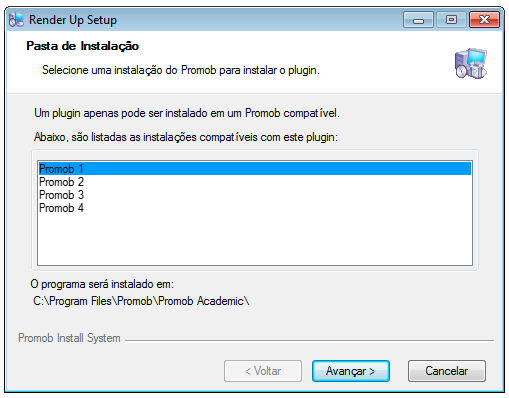This screenshot has width=509, height=398.
Task: Click the Pasta de Instalação heading
Action: pyautogui.click(x=82, y=46)
